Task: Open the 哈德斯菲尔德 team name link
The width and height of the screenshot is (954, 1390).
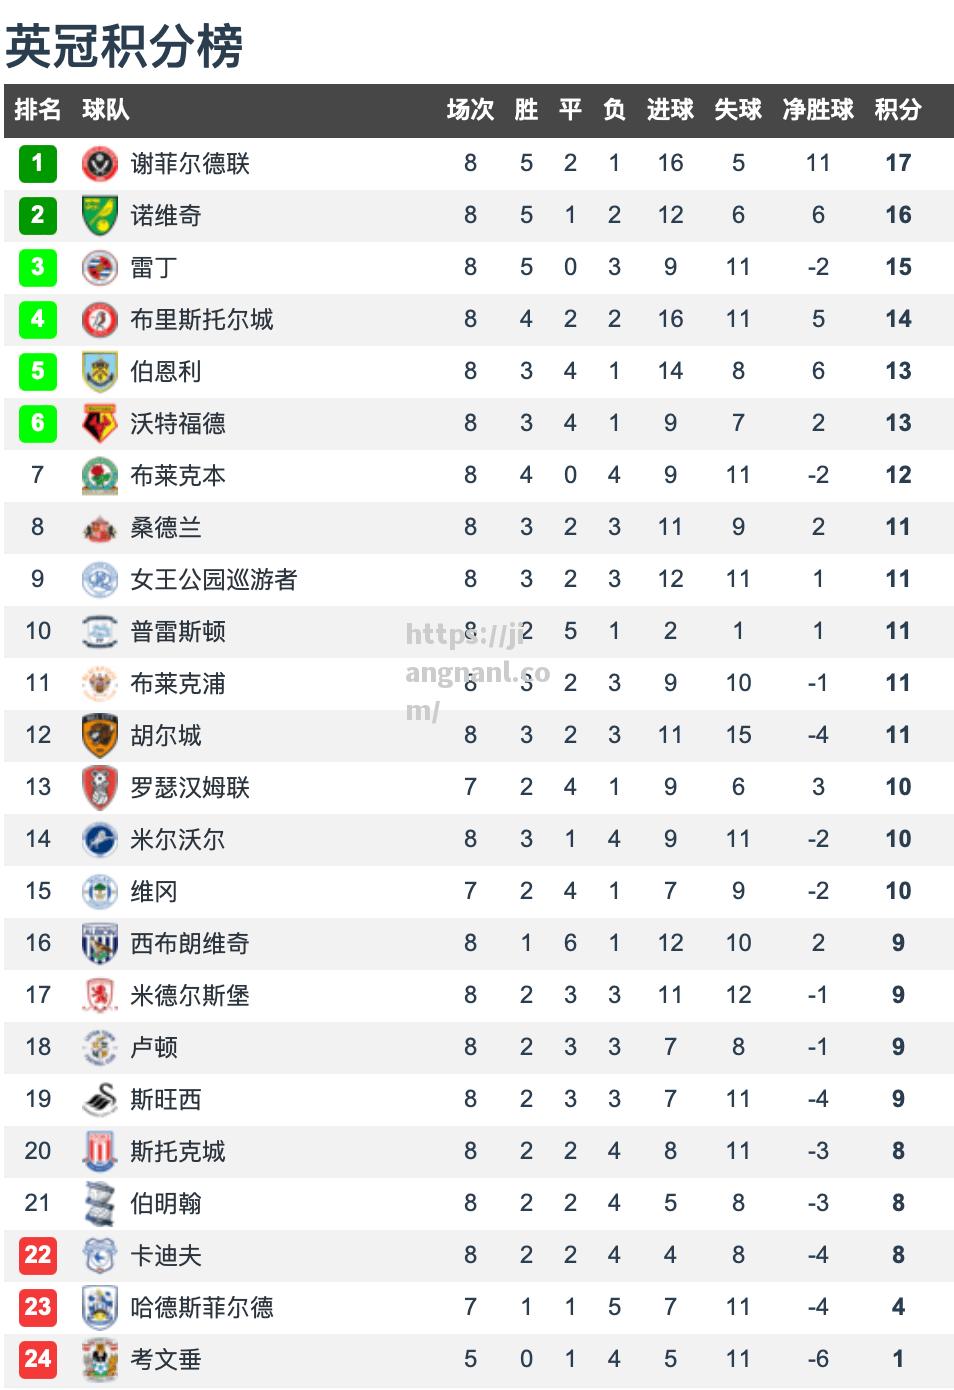Action: pyautogui.click(x=202, y=1307)
